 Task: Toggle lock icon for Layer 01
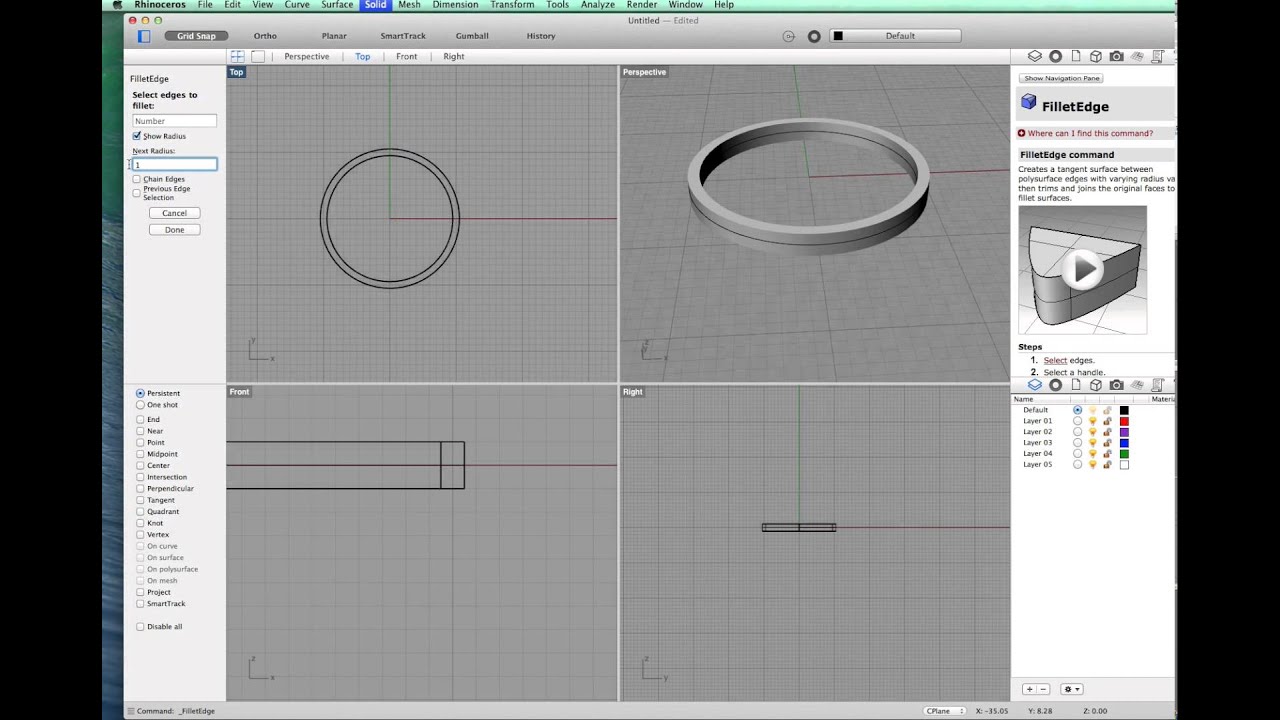click(1107, 421)
